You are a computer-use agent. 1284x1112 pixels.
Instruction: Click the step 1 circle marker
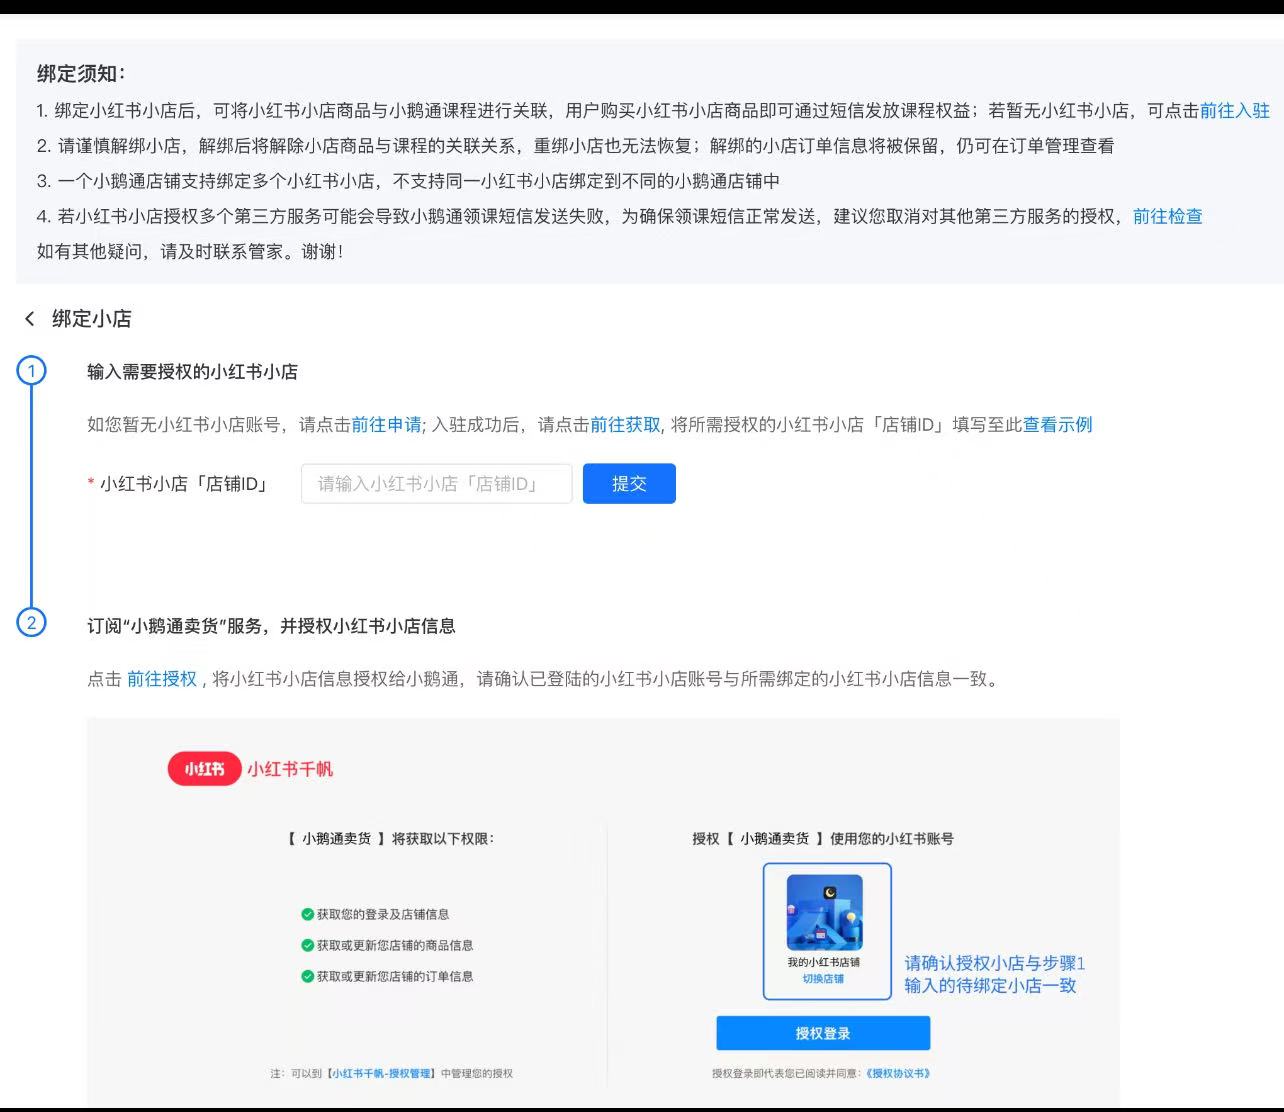point(32,371)
